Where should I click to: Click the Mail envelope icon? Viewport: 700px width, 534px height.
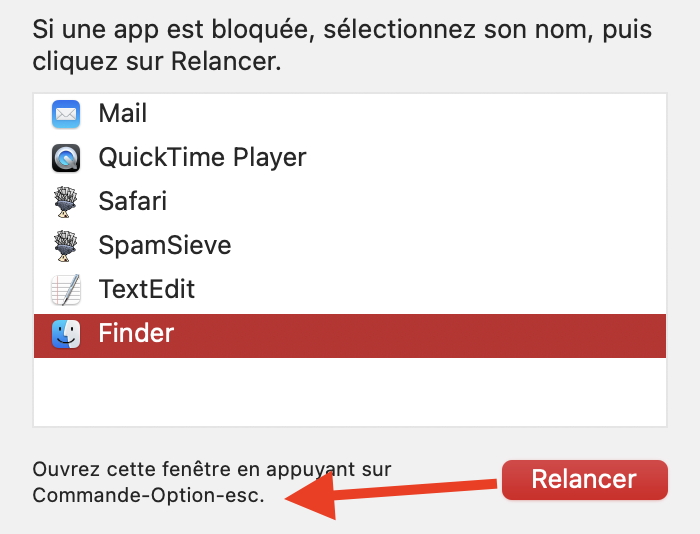pyautogui.click(x=66, y=114)
